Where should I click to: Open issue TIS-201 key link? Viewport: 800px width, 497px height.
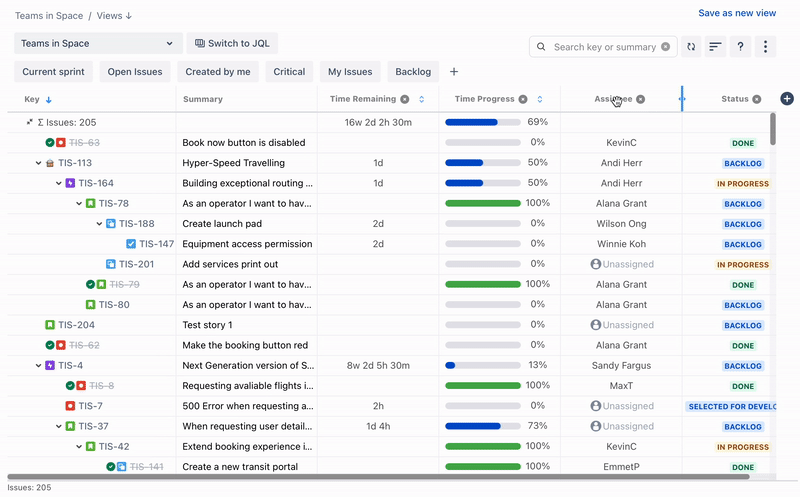pyautogui.click(x=136, y=264)
